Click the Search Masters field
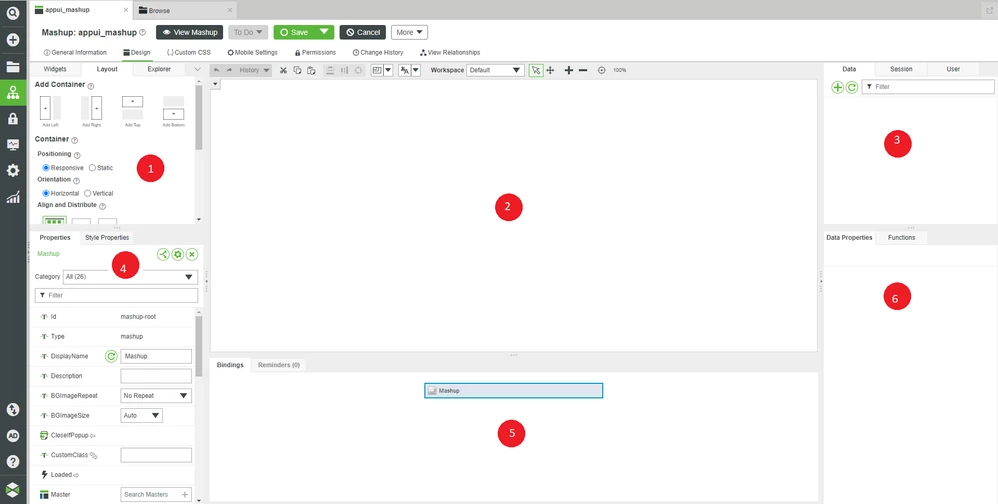This screenshot has width=998, height=504. point(156,494)
